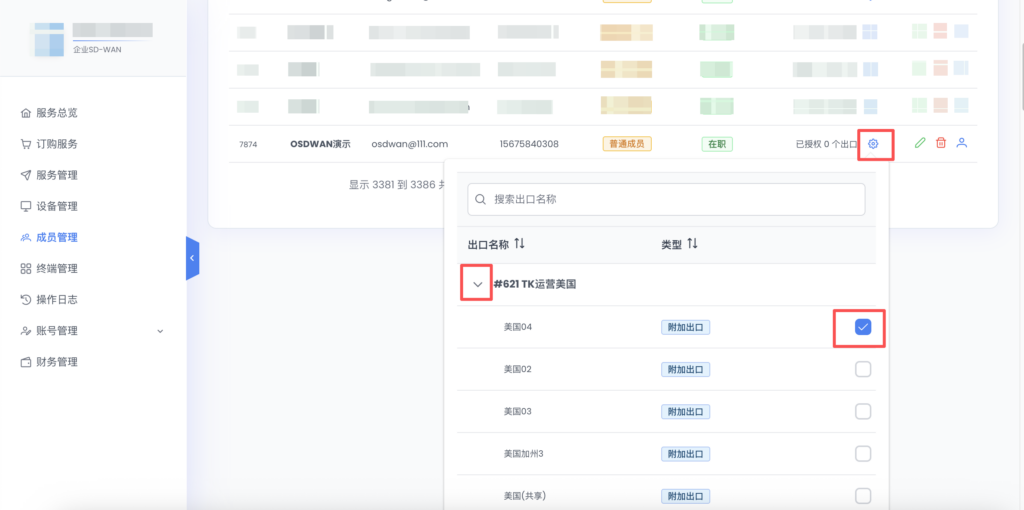Viewport: 1024px width, 510px height.
Task: Open 终端管理 in the sidebar
Action: 56,268
